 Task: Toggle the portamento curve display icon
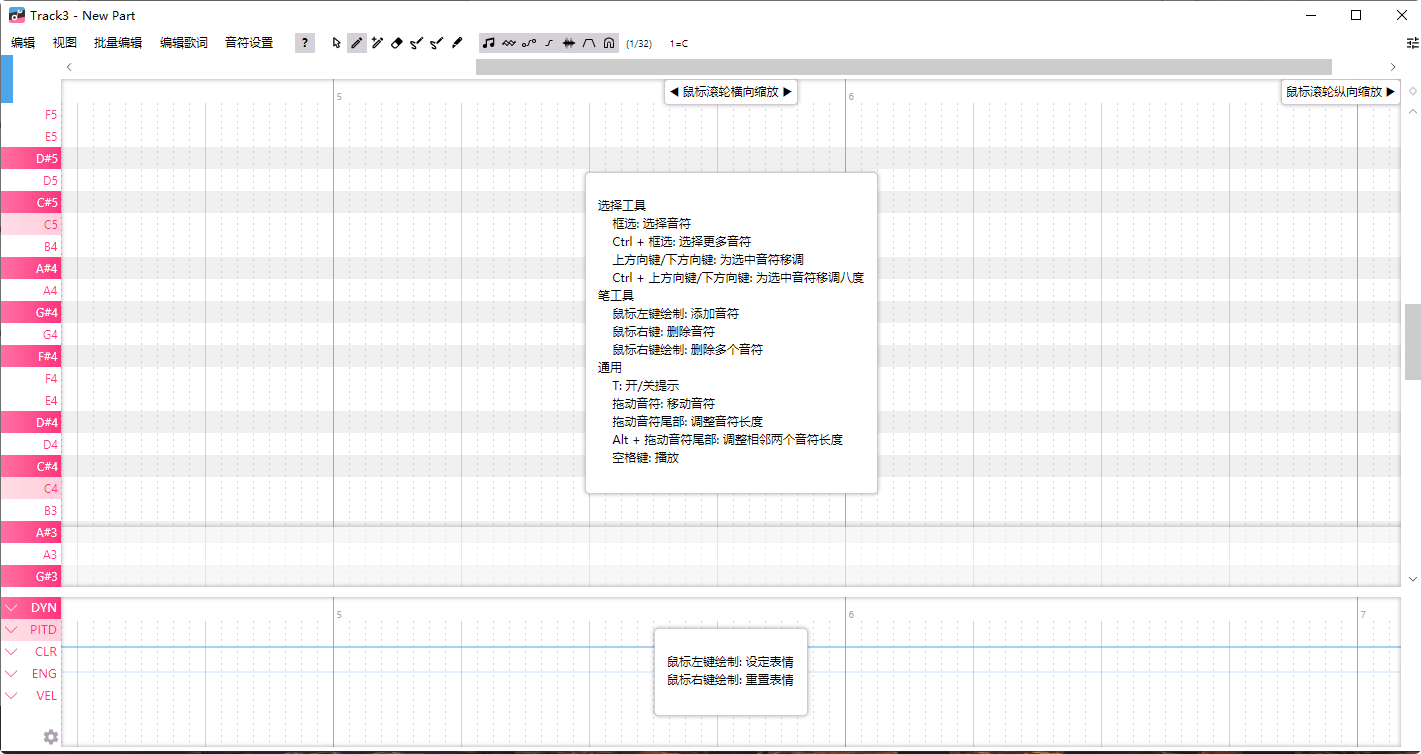tap(528, 43)
